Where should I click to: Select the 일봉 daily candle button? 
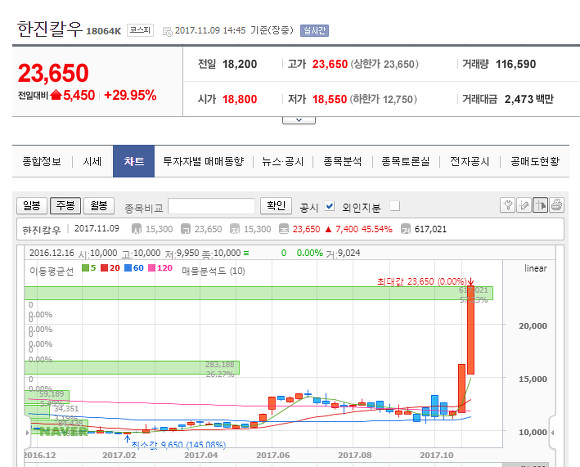tap(32, 205)
